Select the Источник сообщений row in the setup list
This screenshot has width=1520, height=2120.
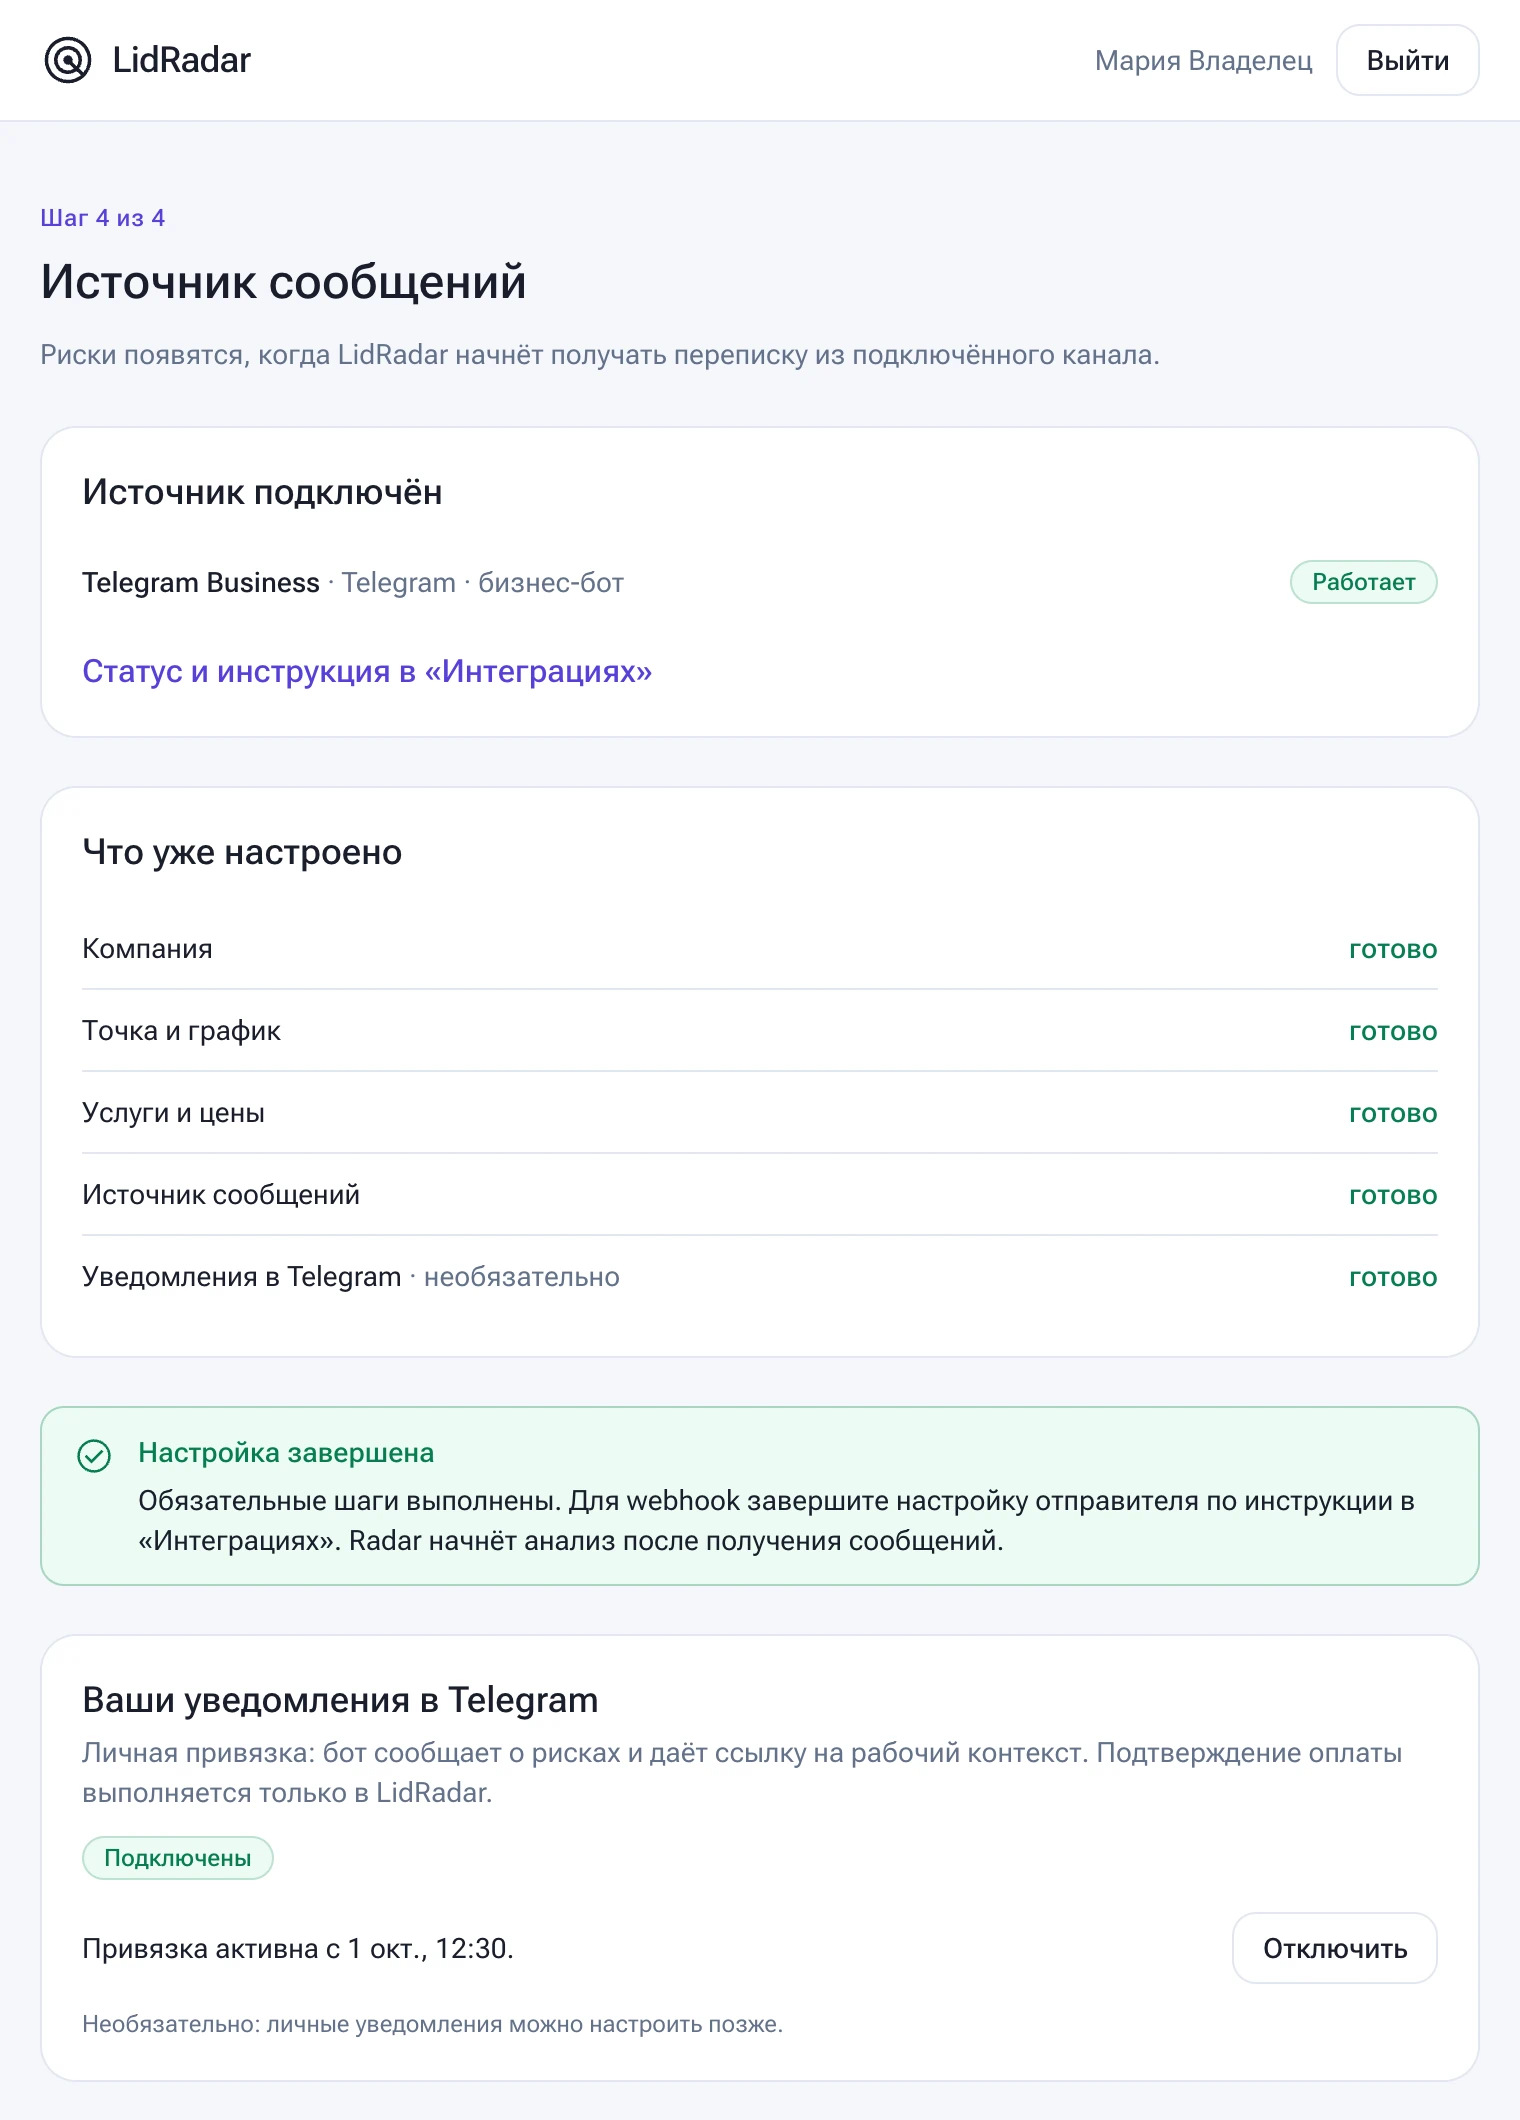tap(760, 1195)
